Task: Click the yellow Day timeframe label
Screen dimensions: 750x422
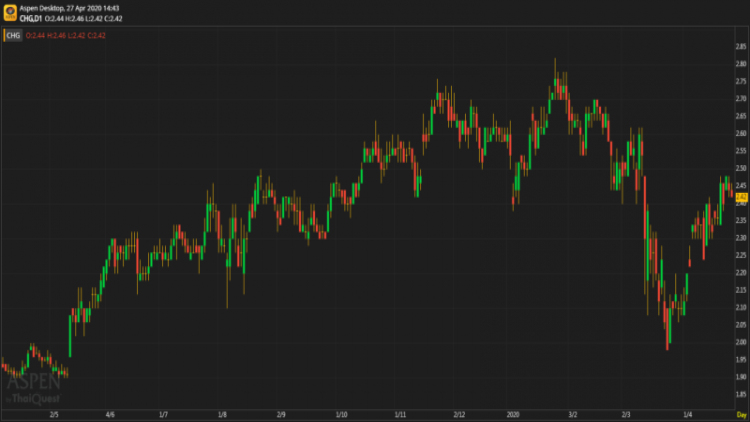Action: (740, 413)
